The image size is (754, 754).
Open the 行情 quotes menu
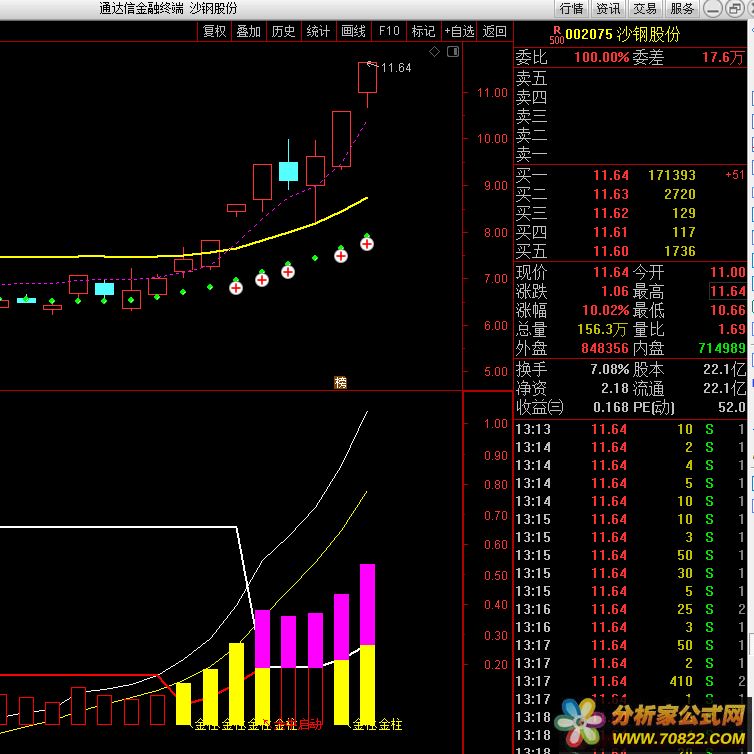[571, 8]
